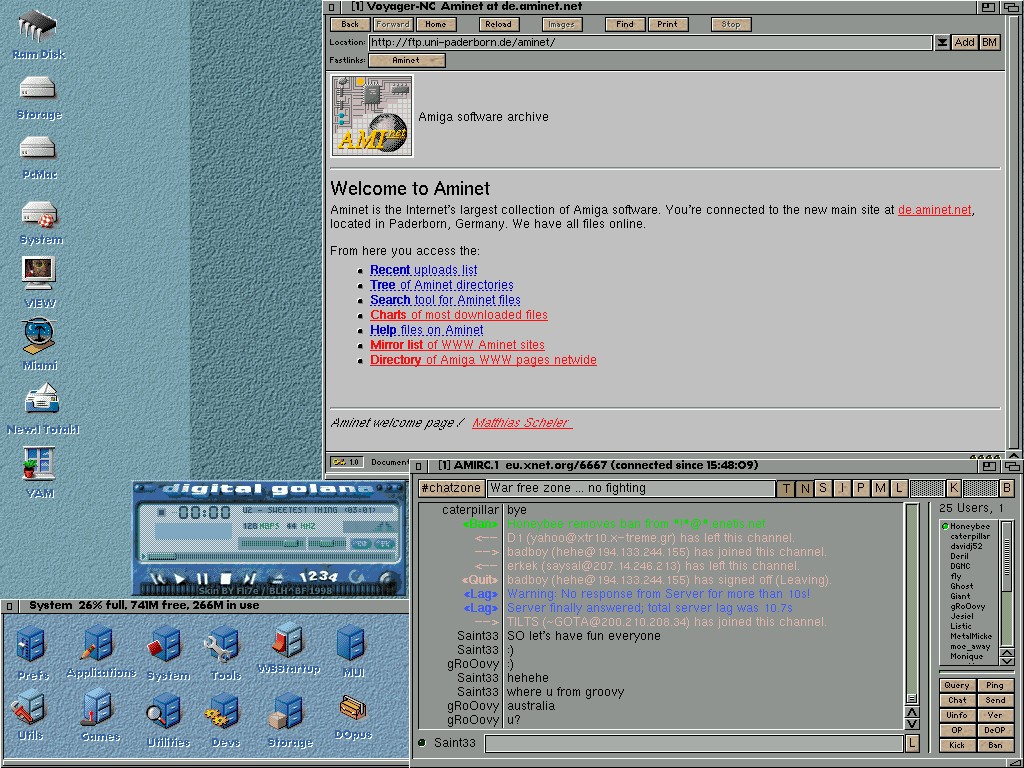1024x768 pixels.
Task: Pause the U2 track in the player
Action: (x=203, y=578)
